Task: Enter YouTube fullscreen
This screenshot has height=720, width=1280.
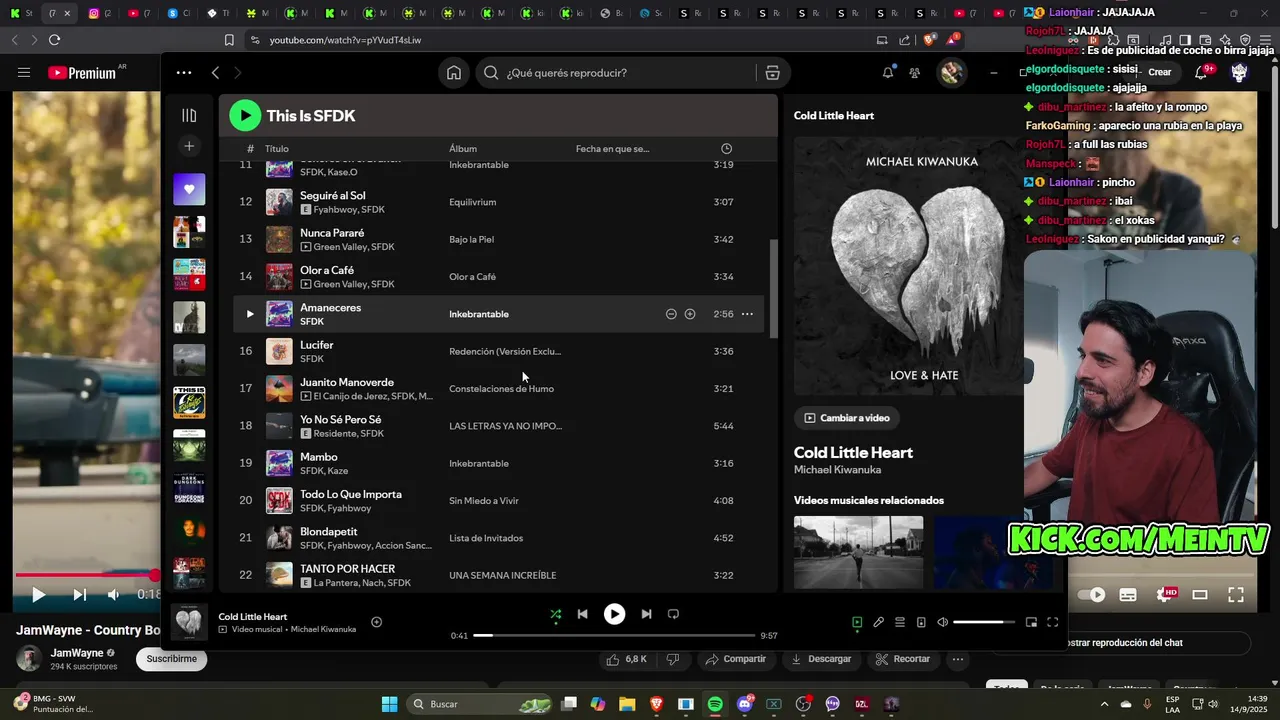Action: coord(1236,594)
